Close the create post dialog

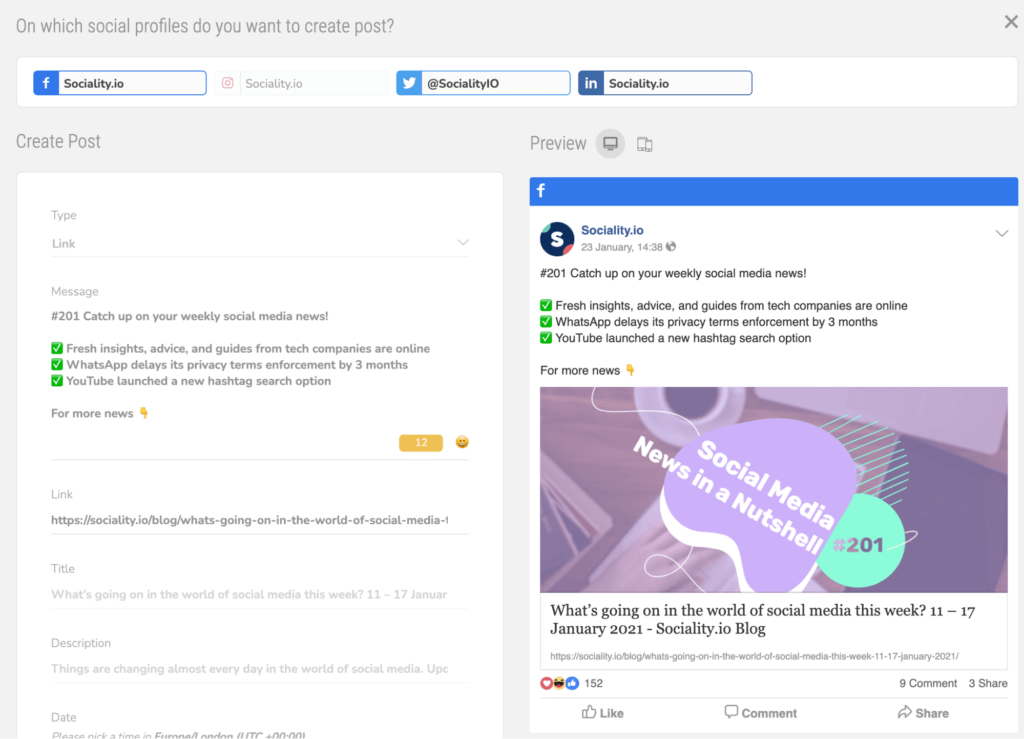tap(1011, 22)
